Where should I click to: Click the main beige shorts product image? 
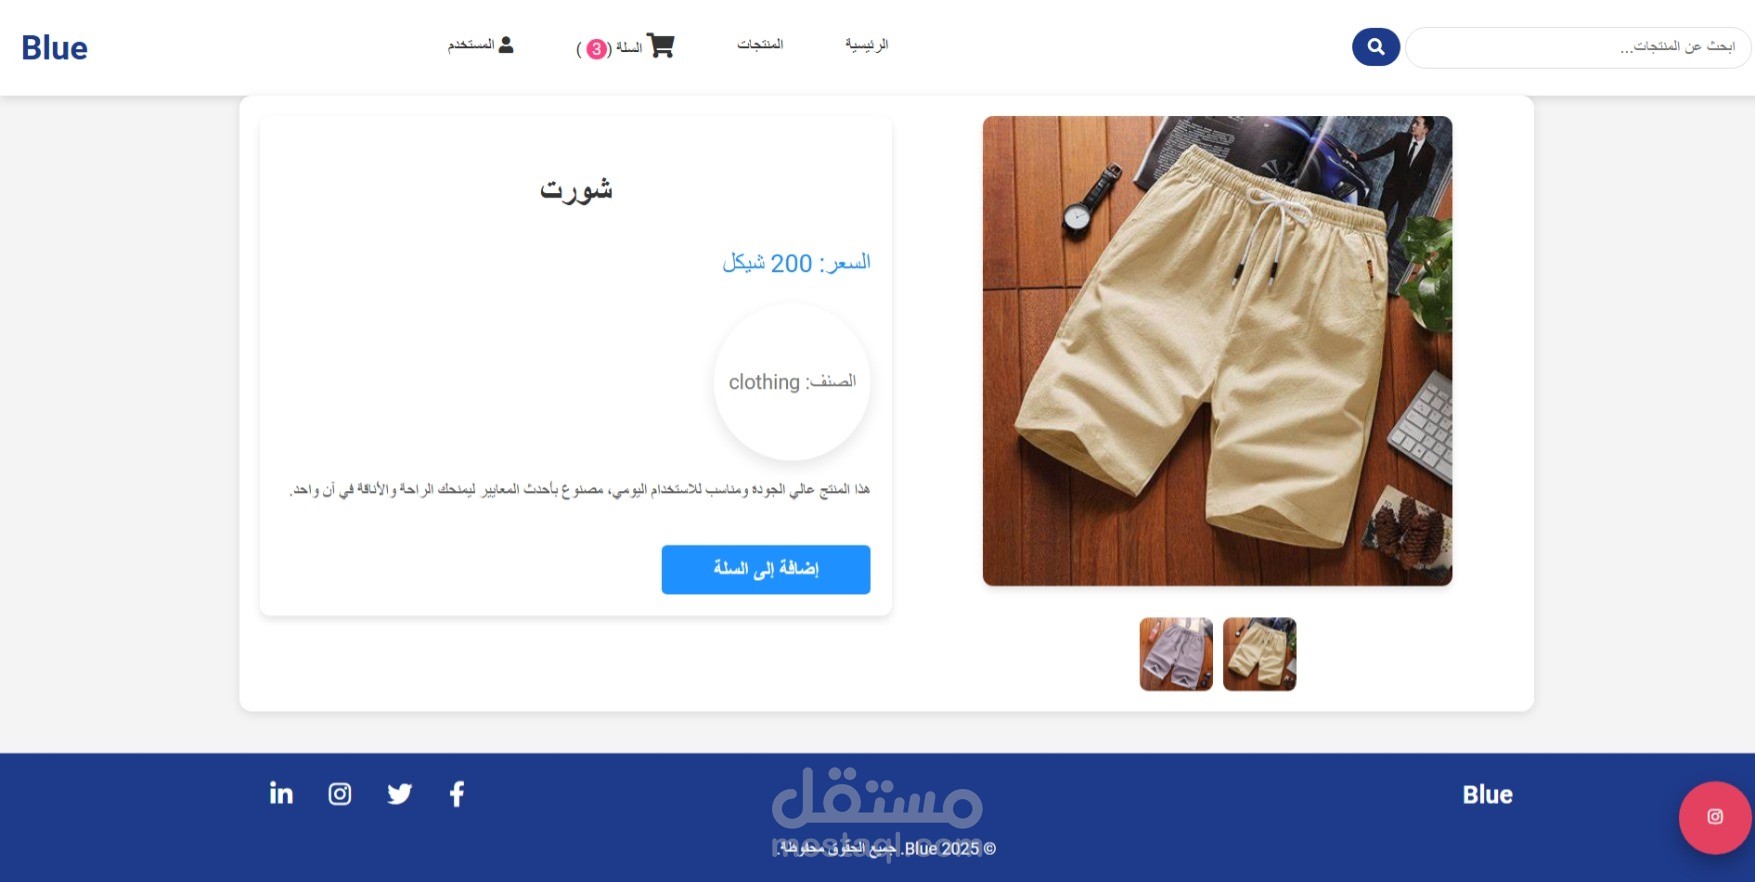(1217, 351)
